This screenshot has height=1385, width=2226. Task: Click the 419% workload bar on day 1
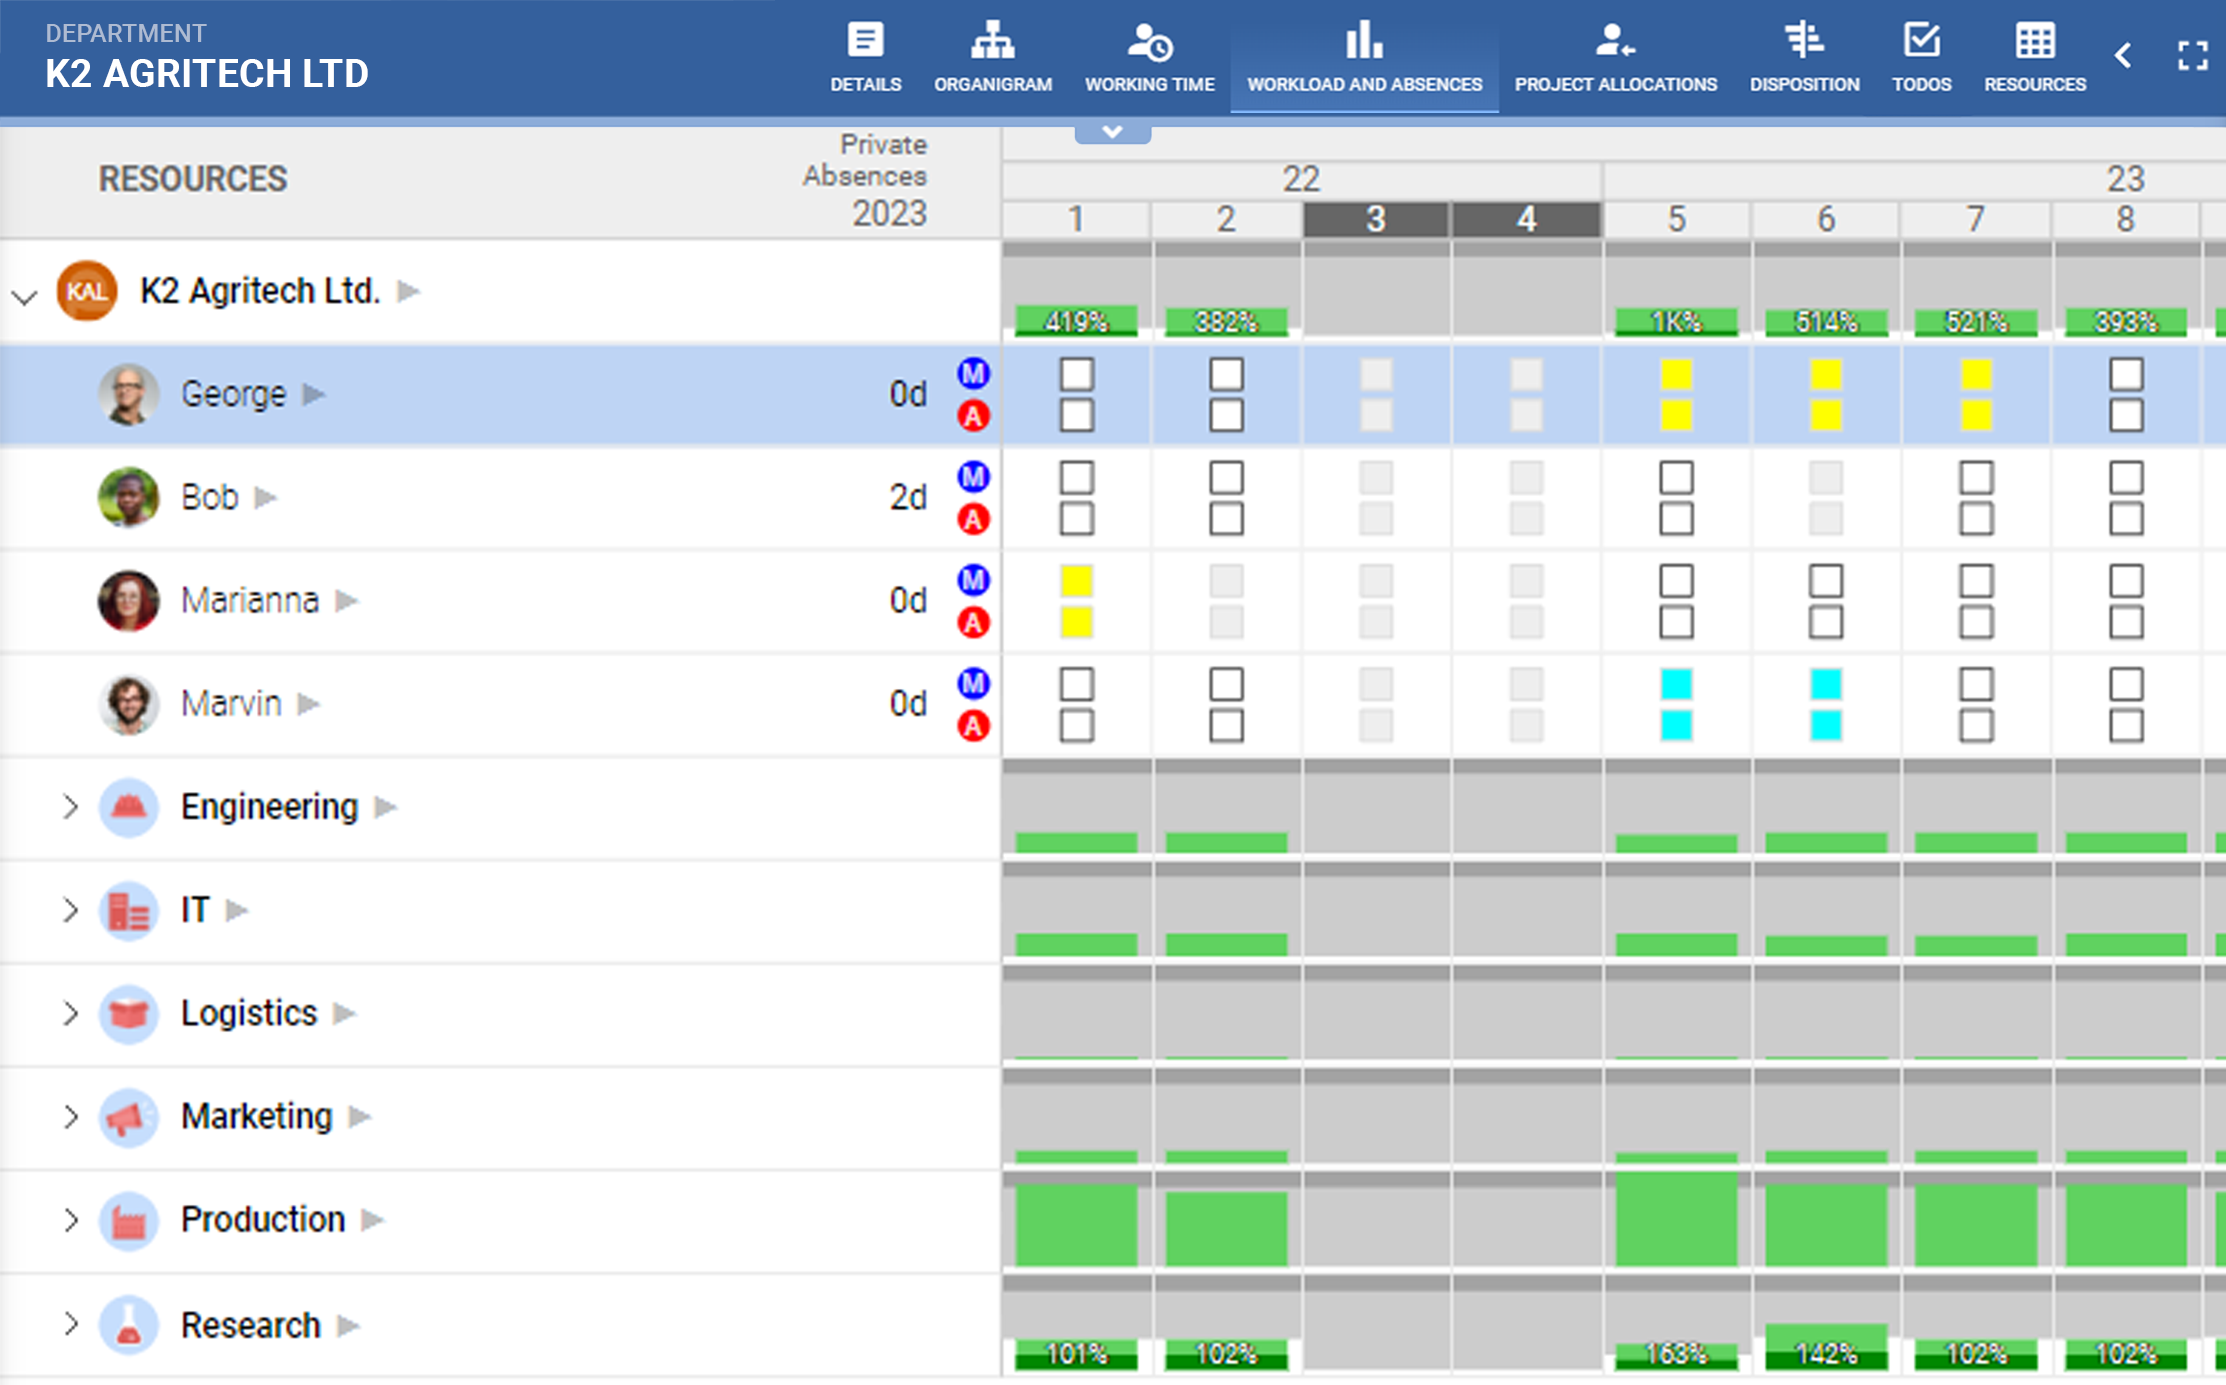[x=1076, y=321]
